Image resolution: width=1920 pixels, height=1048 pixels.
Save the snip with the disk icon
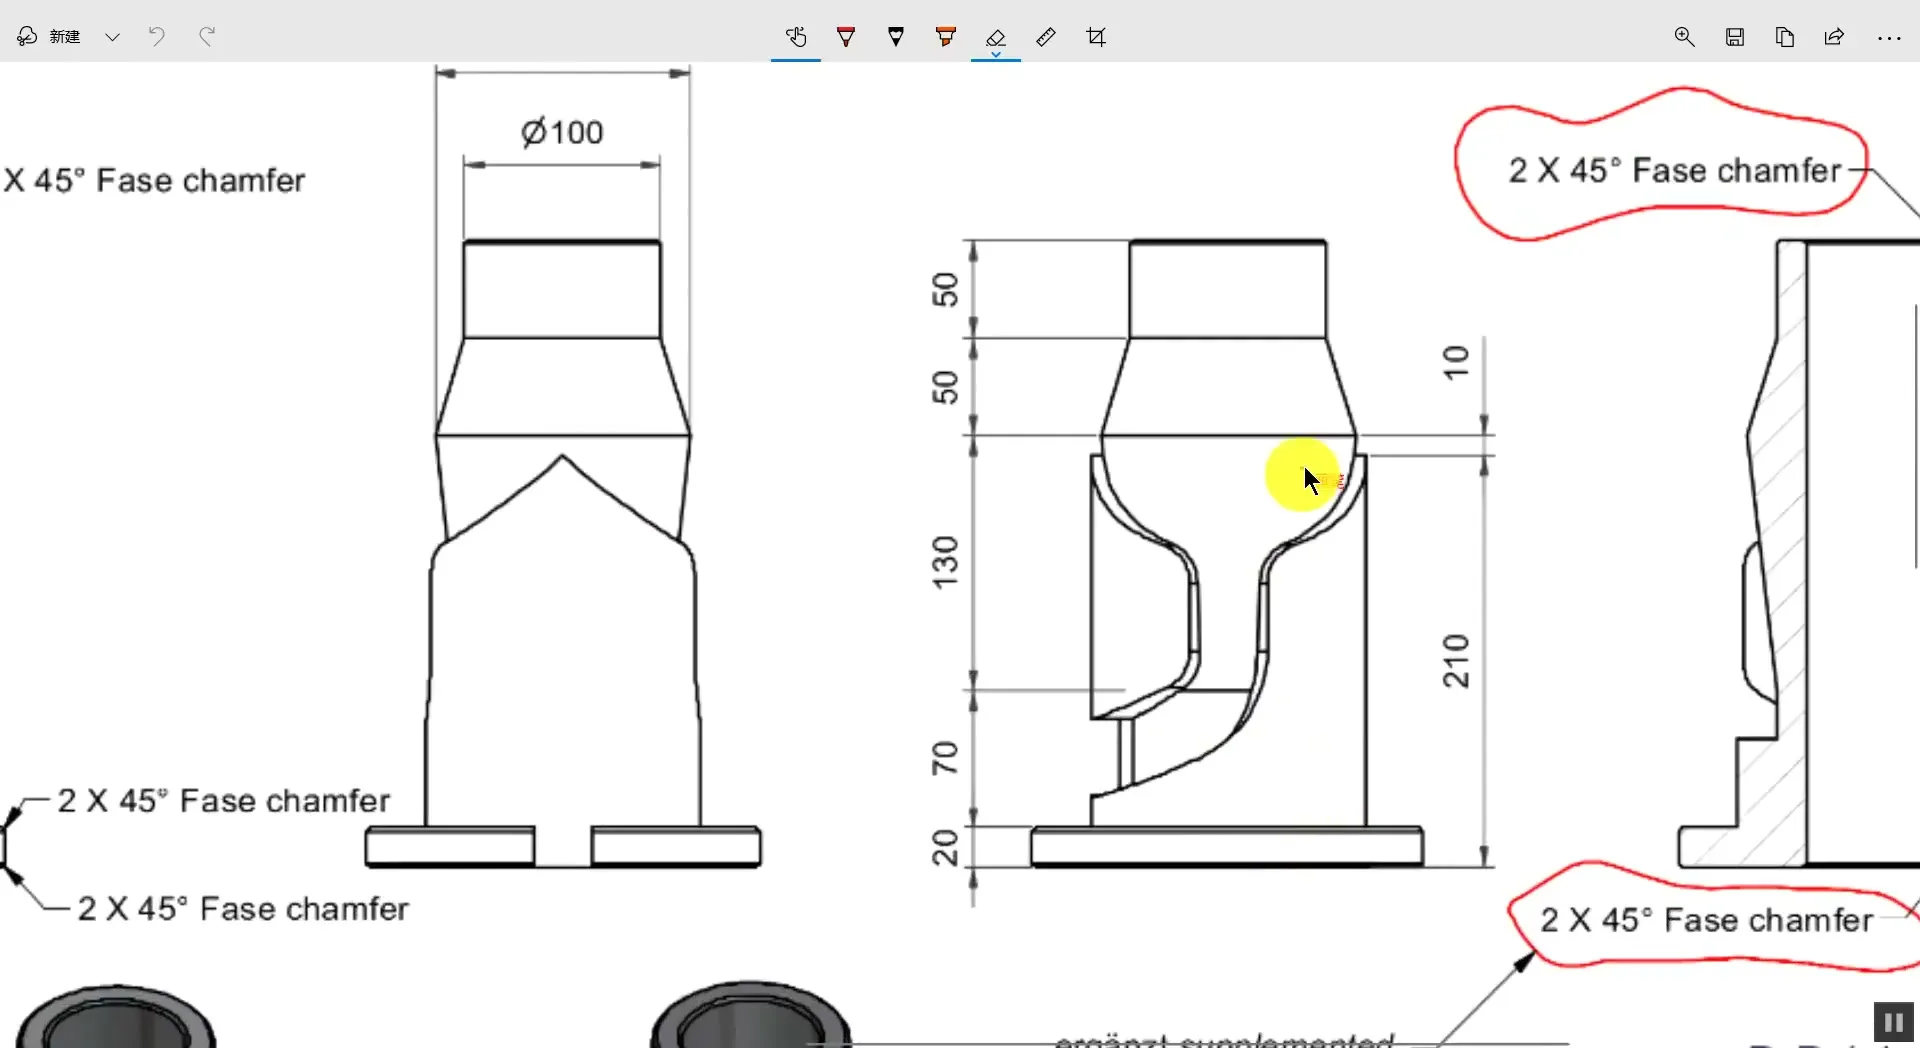tap(1735, 37)
